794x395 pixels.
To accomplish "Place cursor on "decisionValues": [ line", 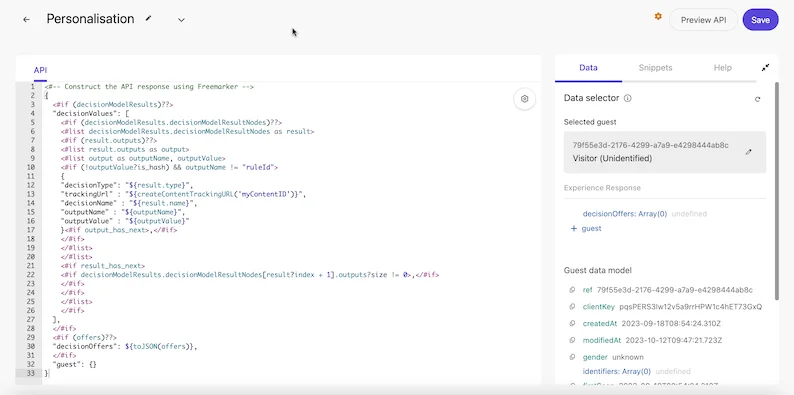I will (91, 113).
